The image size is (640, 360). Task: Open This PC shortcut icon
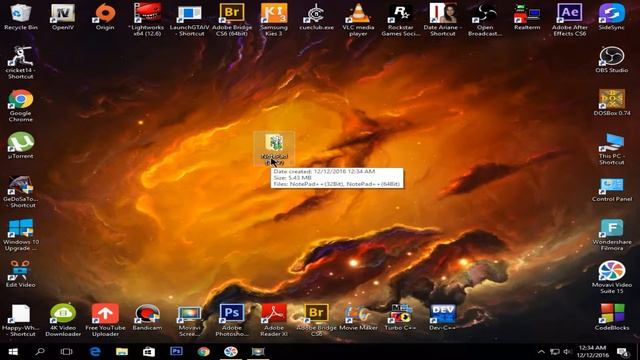pos(611,149)
